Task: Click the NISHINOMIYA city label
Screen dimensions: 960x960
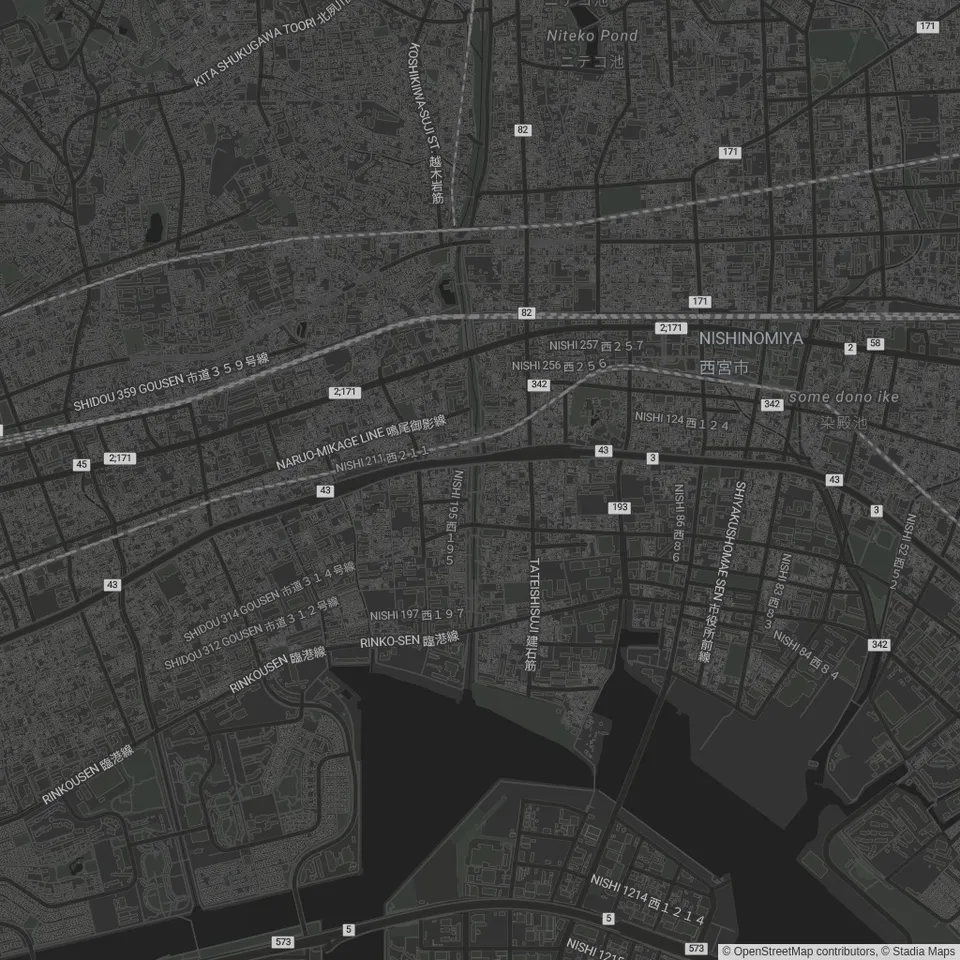Action: click(751, 339)
